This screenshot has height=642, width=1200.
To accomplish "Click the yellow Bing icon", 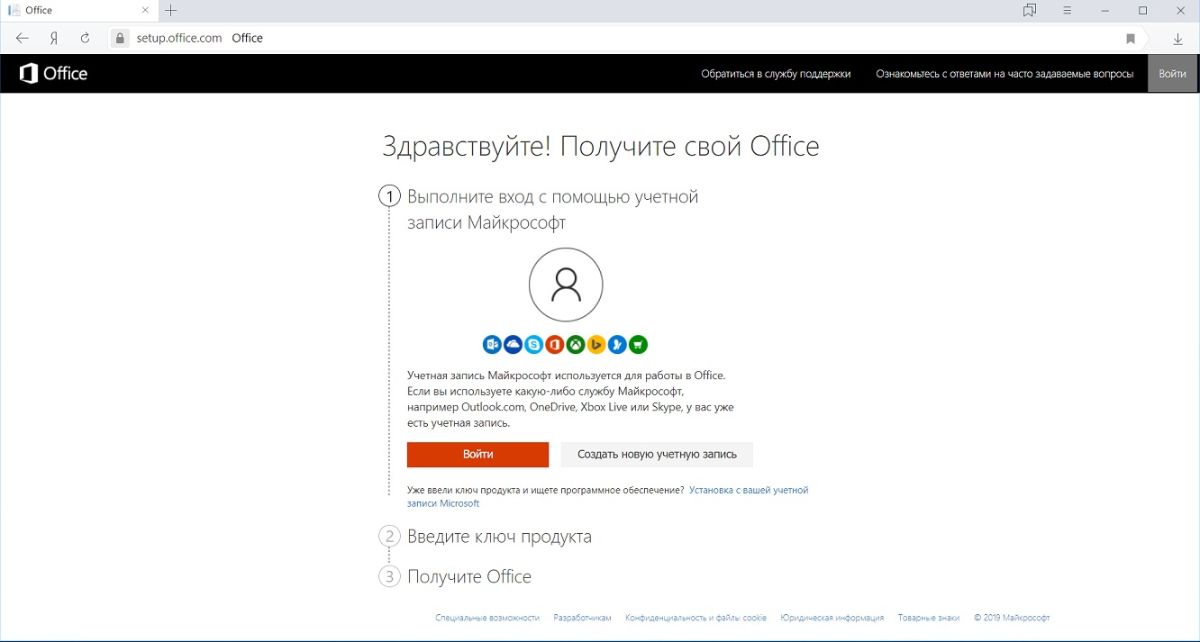I will tap(597, 344).
